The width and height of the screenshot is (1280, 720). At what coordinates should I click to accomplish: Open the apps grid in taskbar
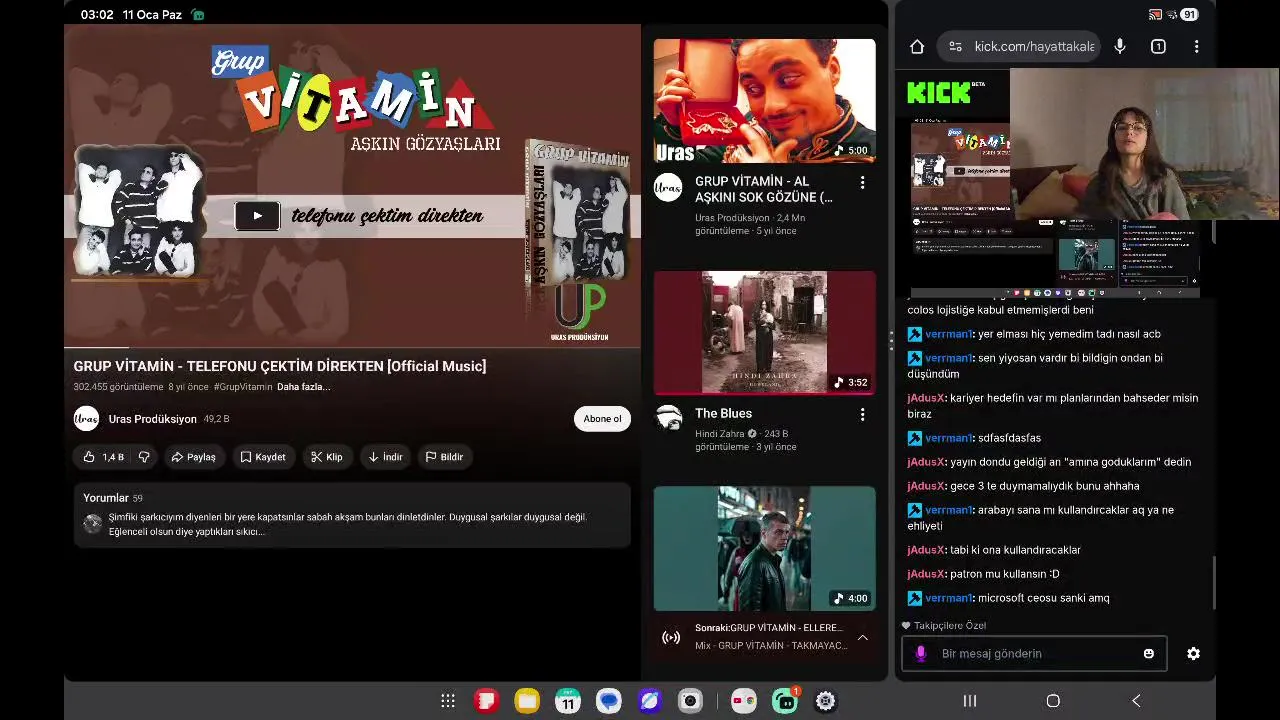[448, 701]
